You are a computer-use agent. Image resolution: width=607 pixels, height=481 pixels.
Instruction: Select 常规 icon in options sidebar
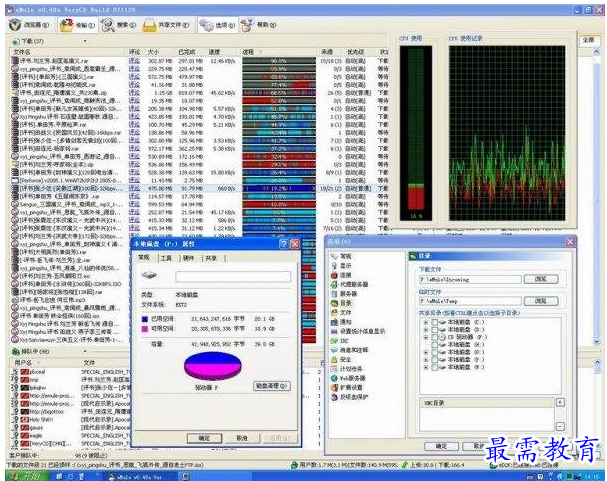[x=334, y=256]
